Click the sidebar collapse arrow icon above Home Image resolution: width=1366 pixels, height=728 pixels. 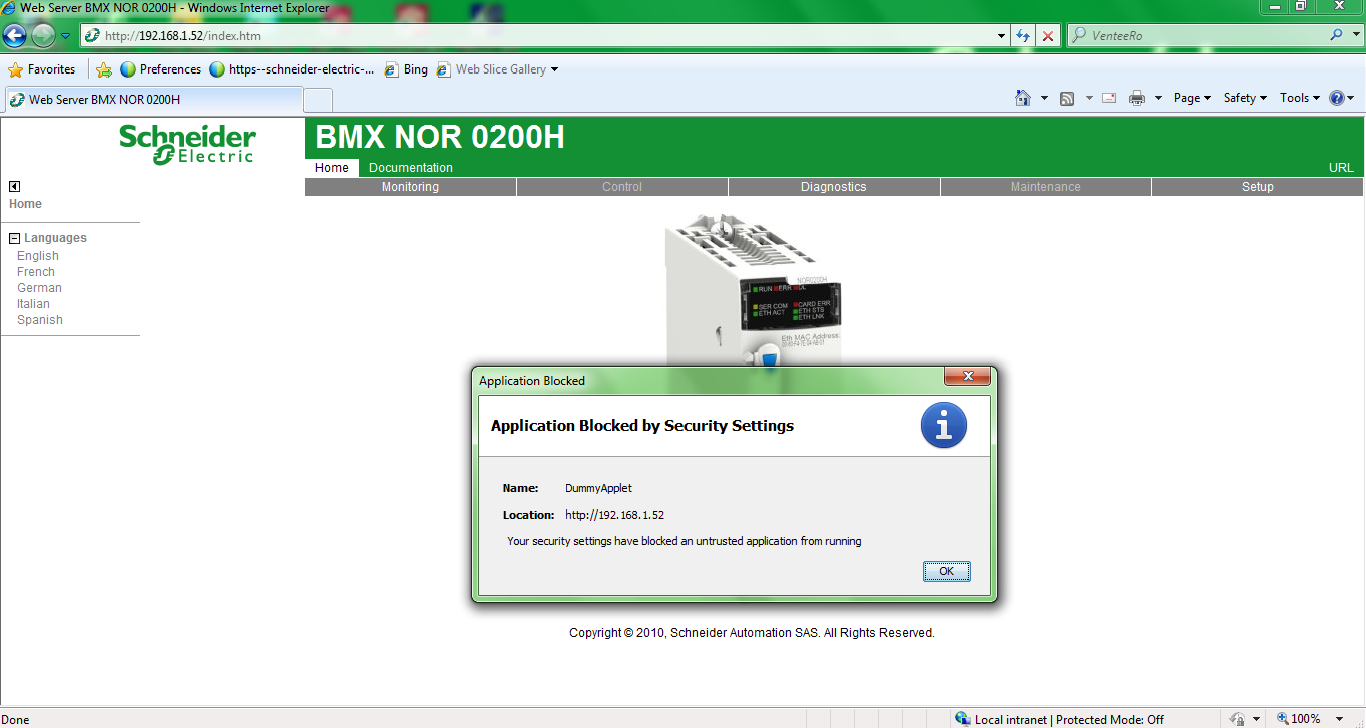(14, 186)
